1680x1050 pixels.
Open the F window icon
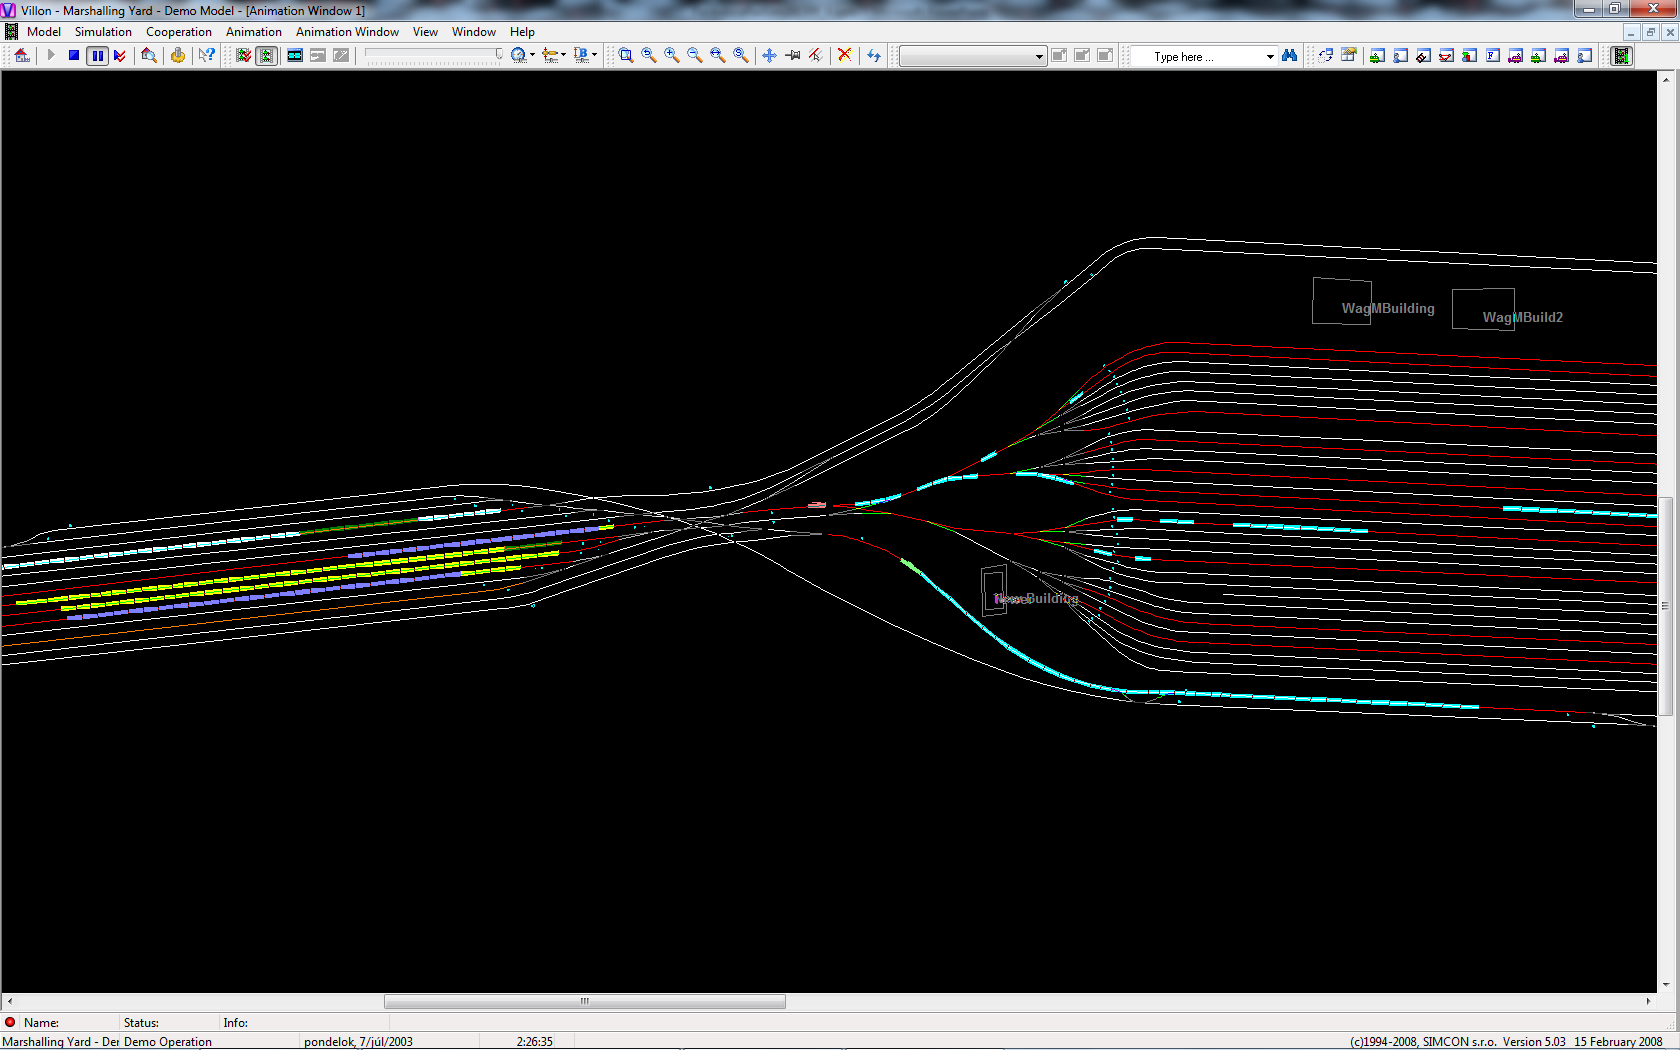click(1492, 56)
